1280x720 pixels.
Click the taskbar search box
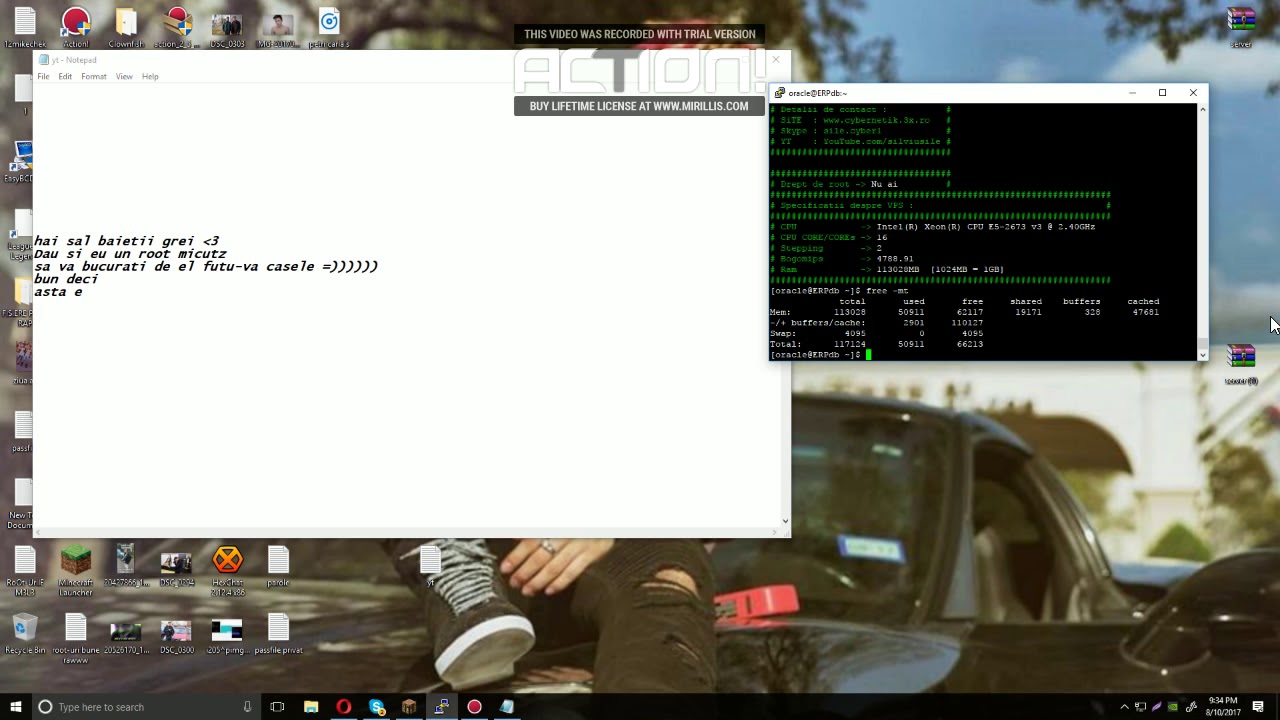coord(145,707)
